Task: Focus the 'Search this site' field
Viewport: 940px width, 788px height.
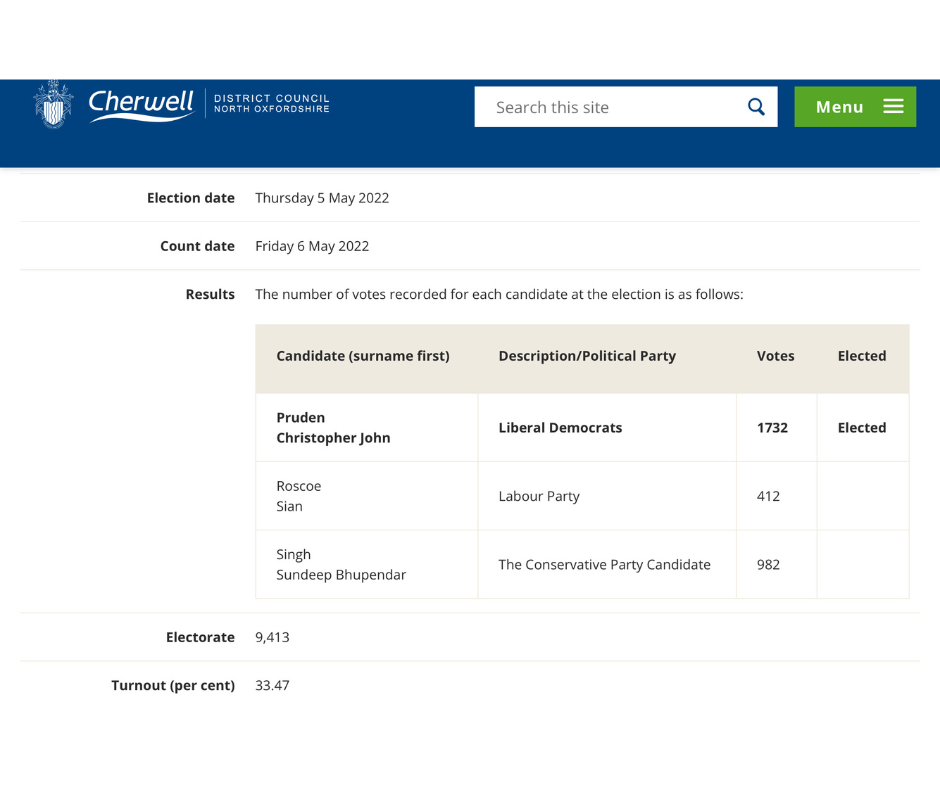Action: (610, 107)
